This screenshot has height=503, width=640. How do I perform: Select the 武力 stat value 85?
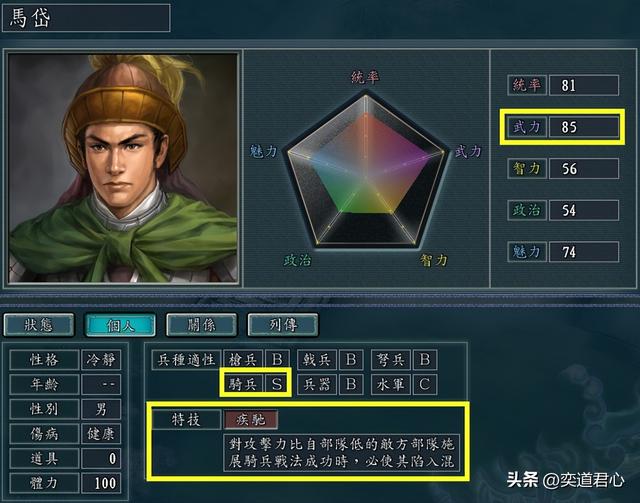click(584, 127)
